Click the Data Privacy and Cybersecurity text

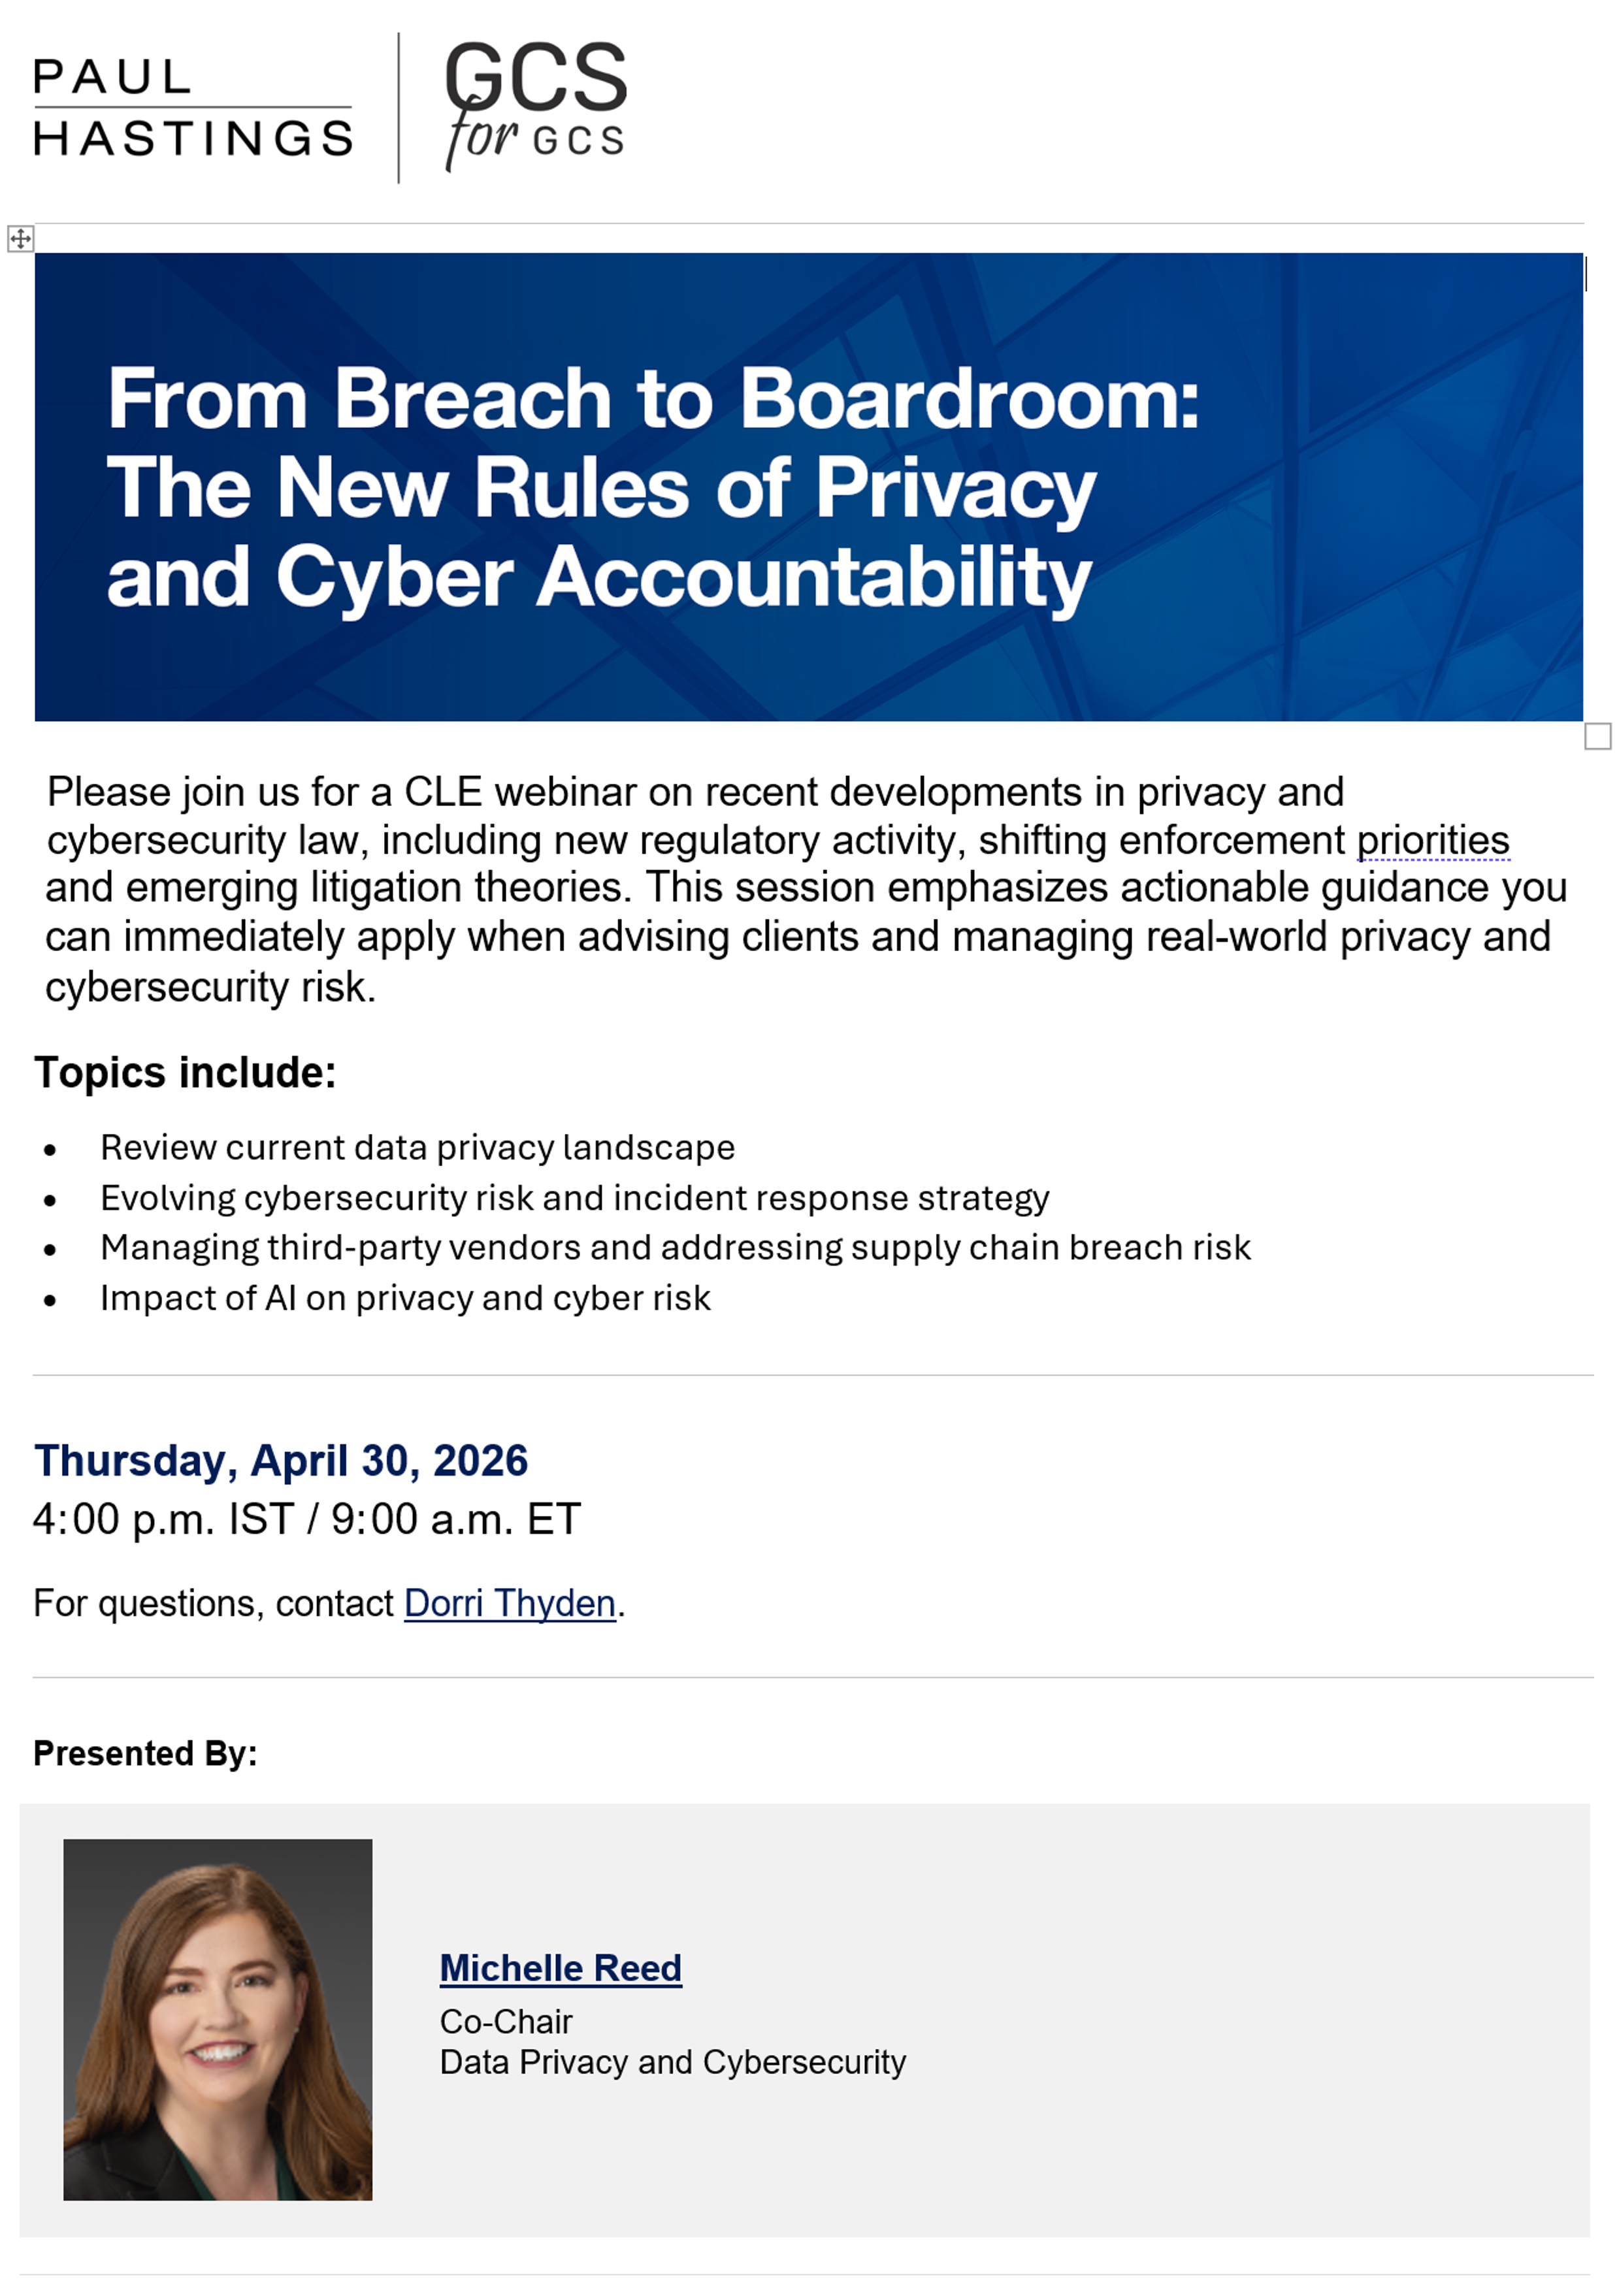[x=672, y=2061]
